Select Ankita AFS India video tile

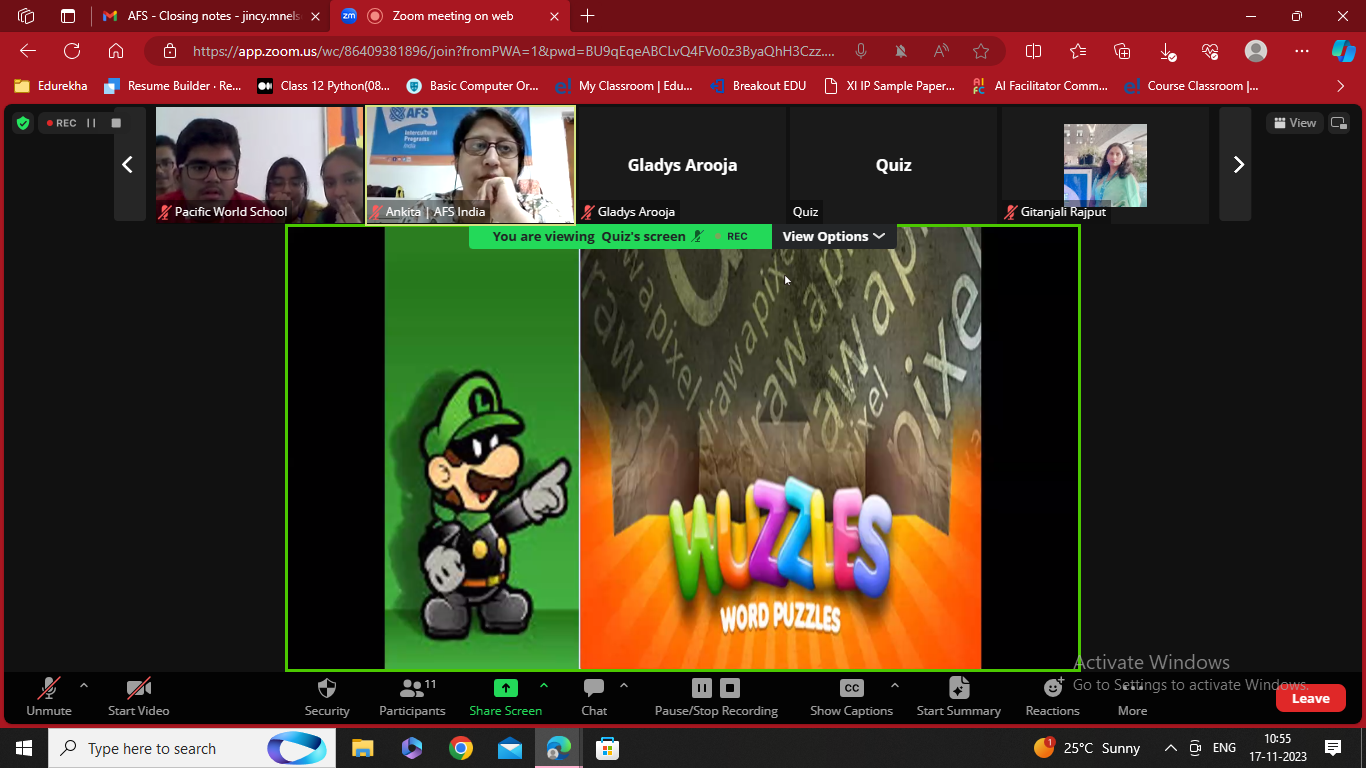(470, 164)
